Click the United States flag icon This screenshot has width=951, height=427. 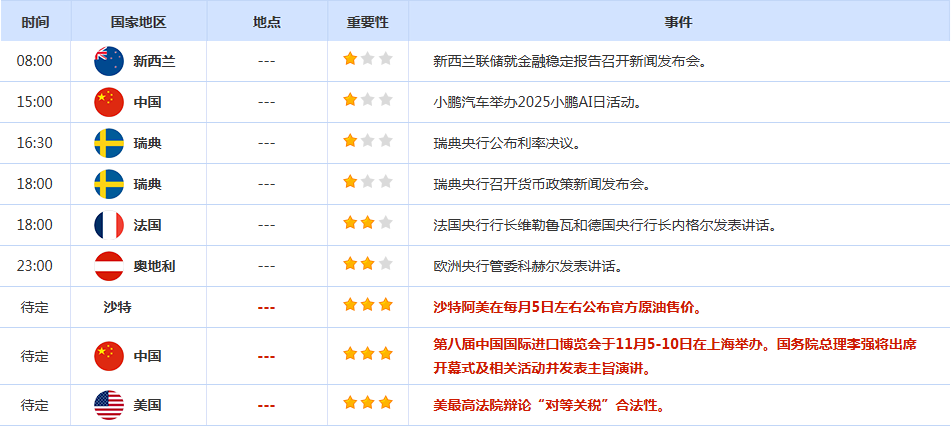(x=108, y=405)
